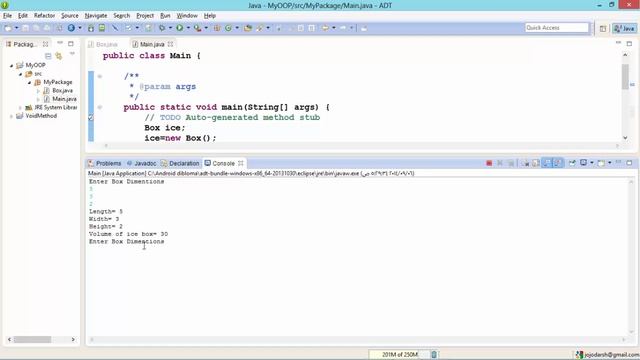The height and width of the screenshot is (360, 640).
Task: Open the Package Explorer view menu arrow
Action: [x=72, y=54]
